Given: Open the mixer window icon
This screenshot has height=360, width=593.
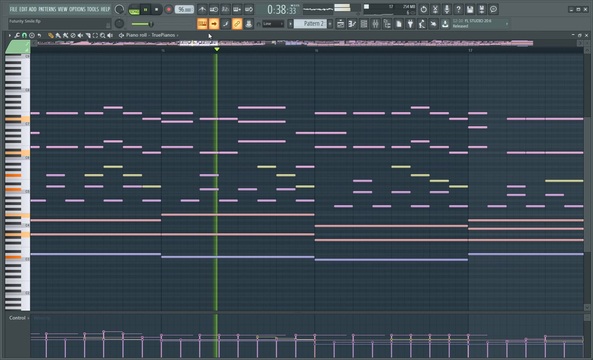Looking at the screenshot, I should [375, 24].
